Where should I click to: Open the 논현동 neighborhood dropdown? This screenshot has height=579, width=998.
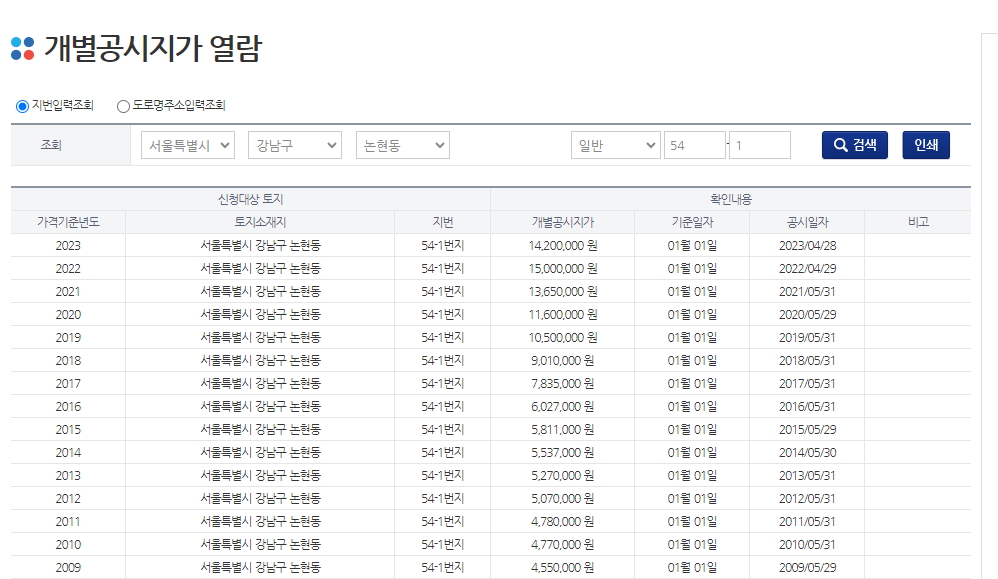coord(402,144)
